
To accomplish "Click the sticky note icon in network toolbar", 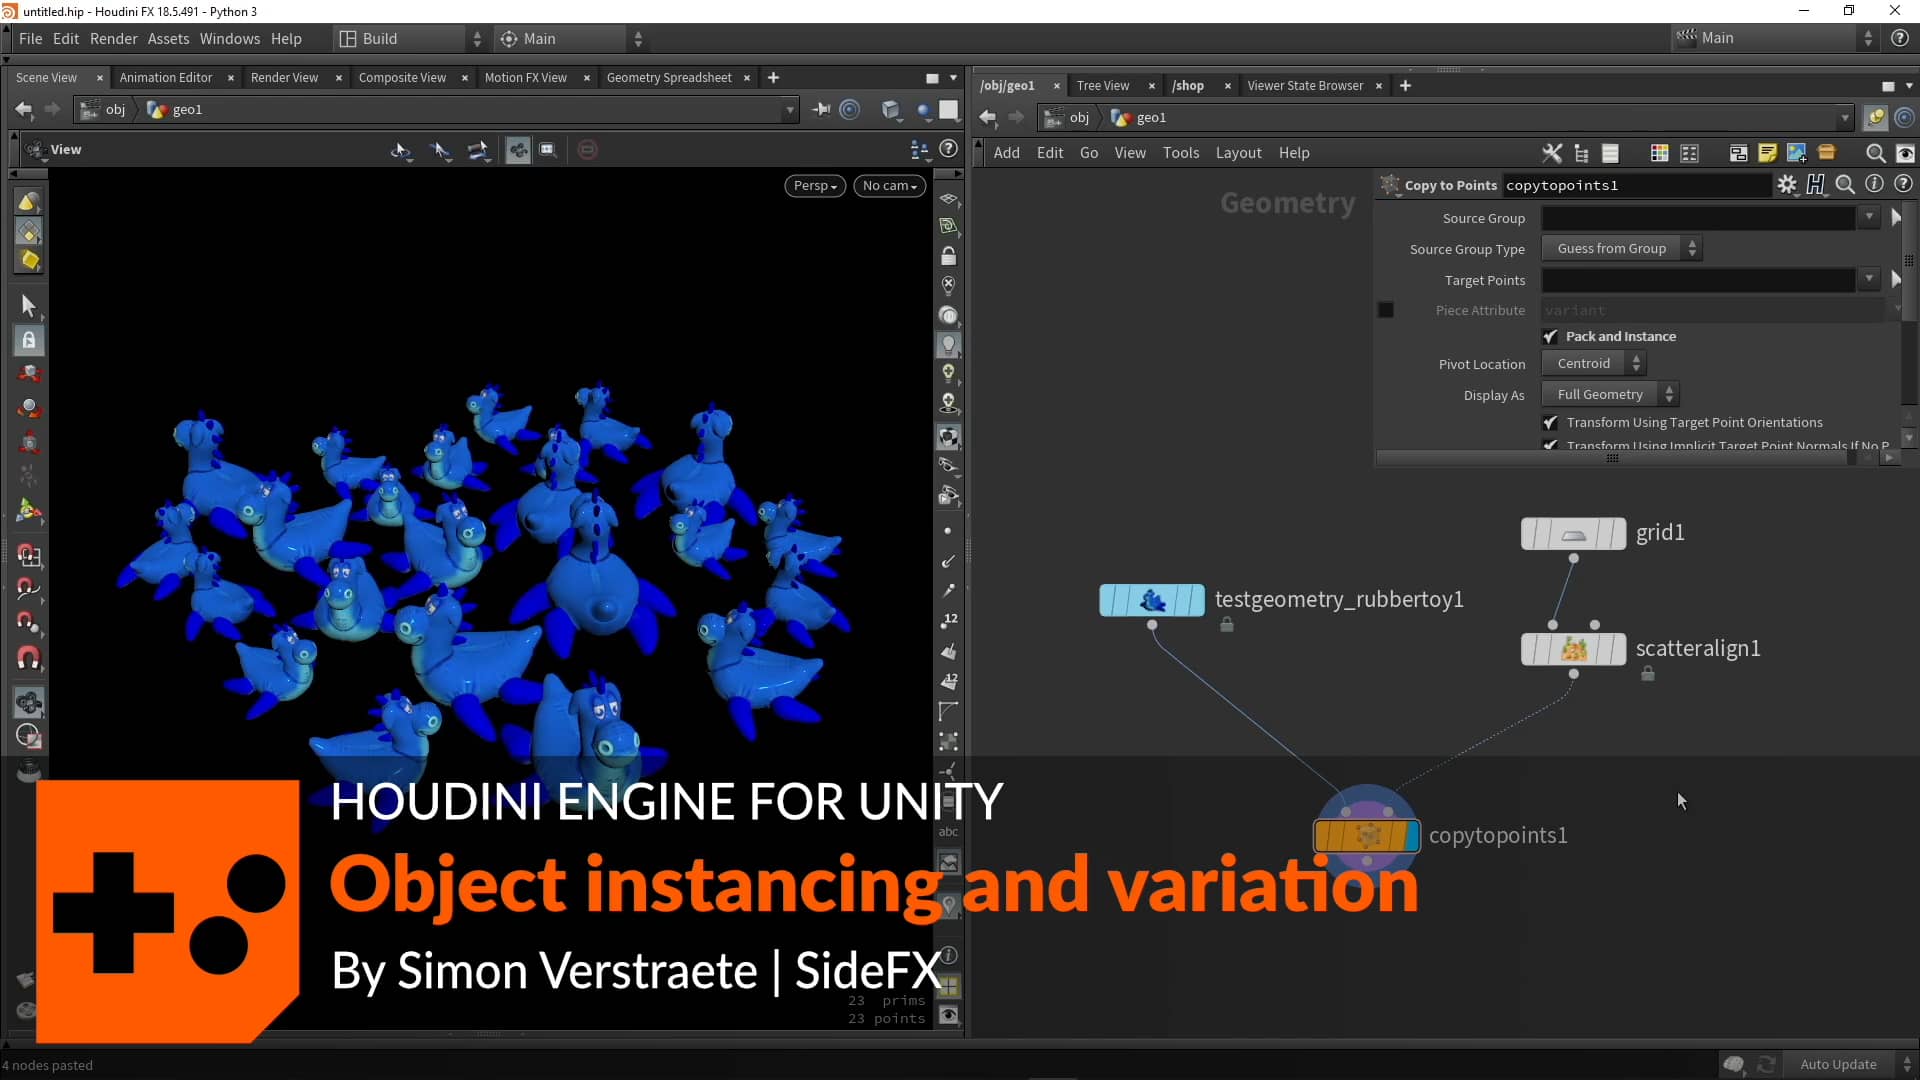I will (x=1768, y=153).
